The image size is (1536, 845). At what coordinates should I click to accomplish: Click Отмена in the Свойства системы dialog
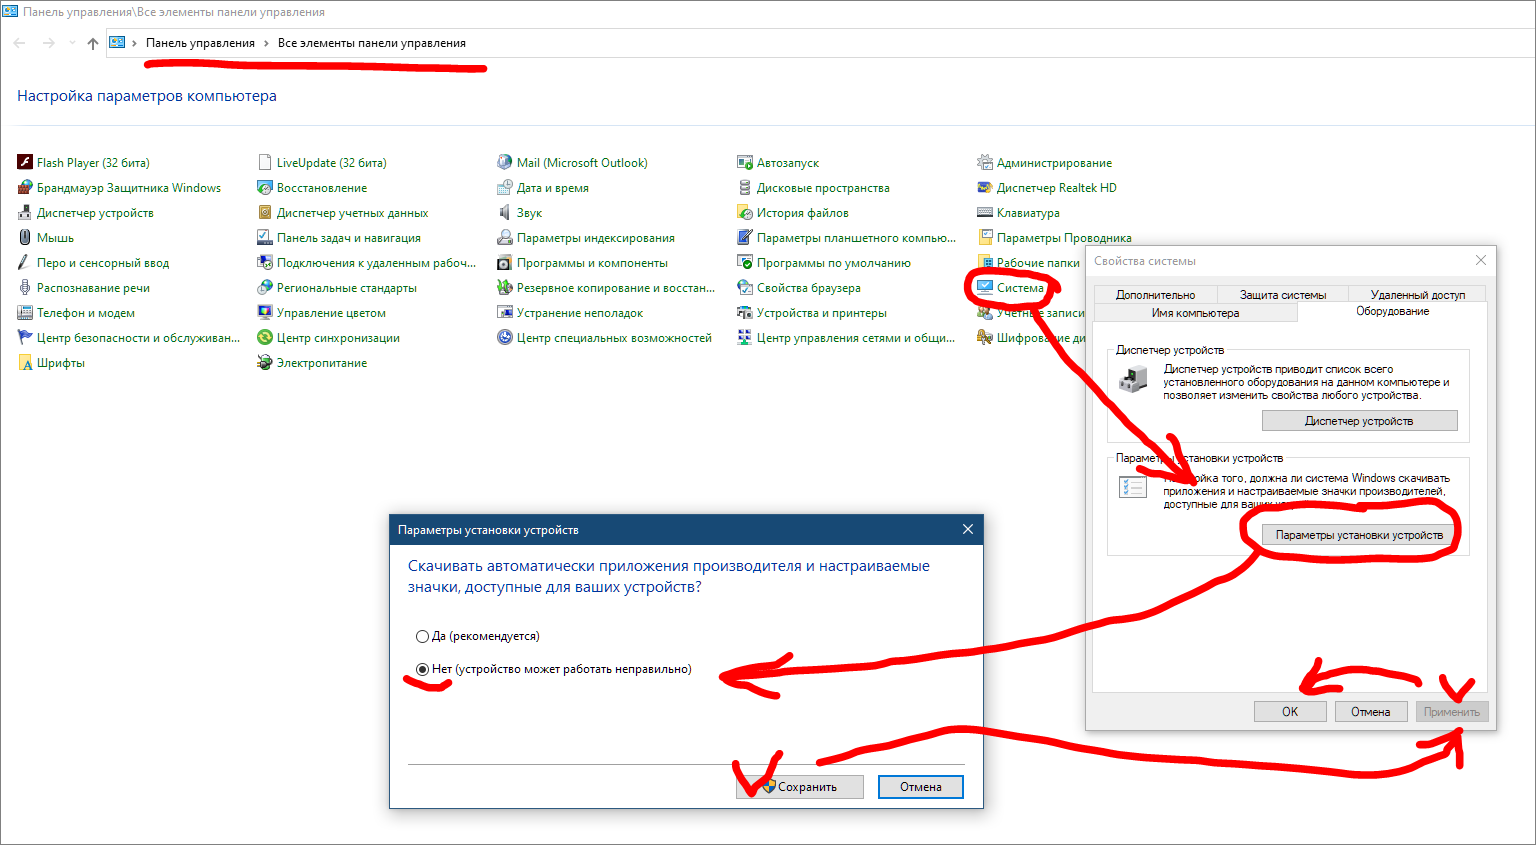pos(1370,712)
